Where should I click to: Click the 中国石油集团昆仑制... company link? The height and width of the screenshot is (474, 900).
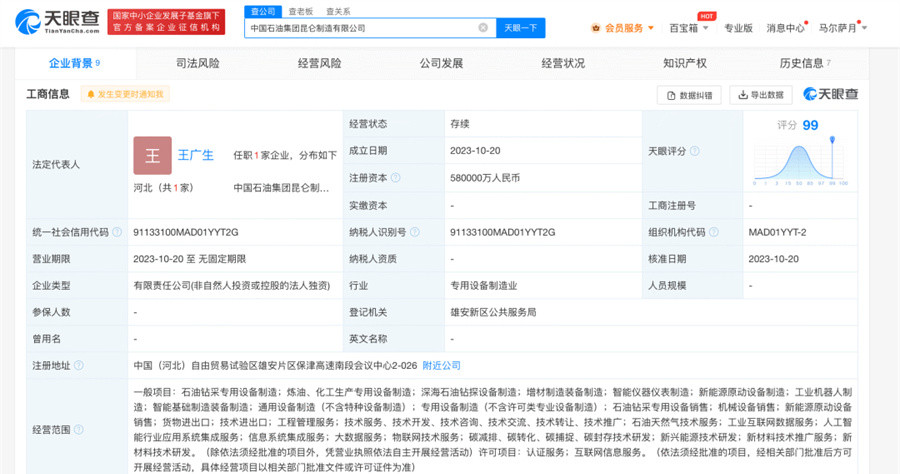[281, 188]
